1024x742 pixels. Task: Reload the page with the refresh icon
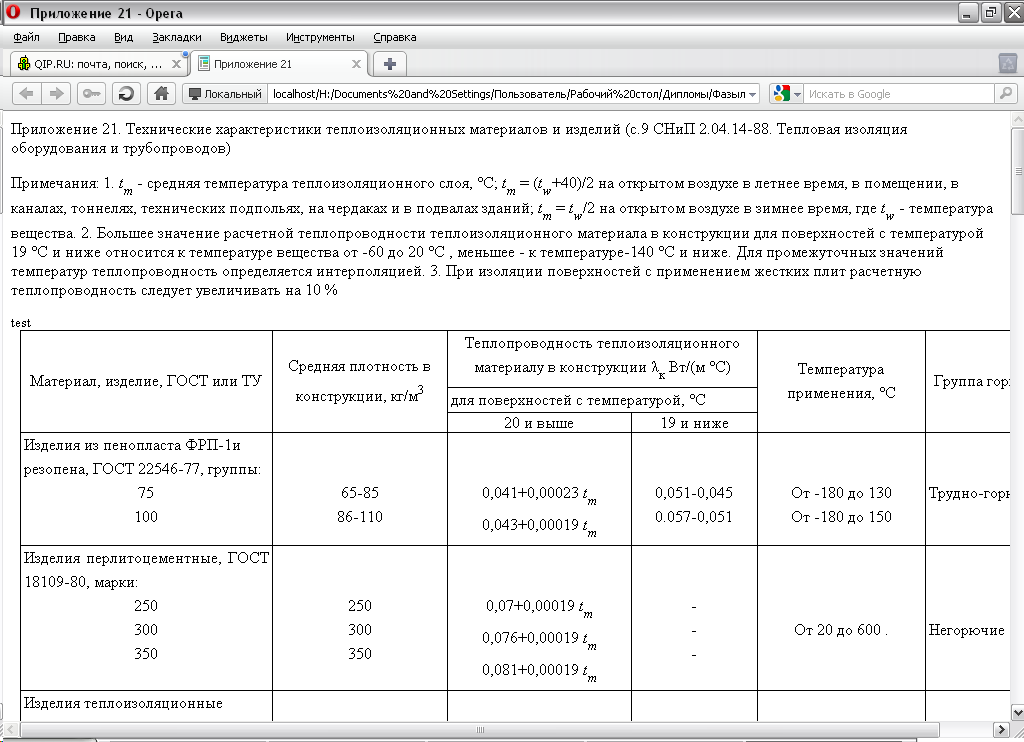[x=126, y=94]
